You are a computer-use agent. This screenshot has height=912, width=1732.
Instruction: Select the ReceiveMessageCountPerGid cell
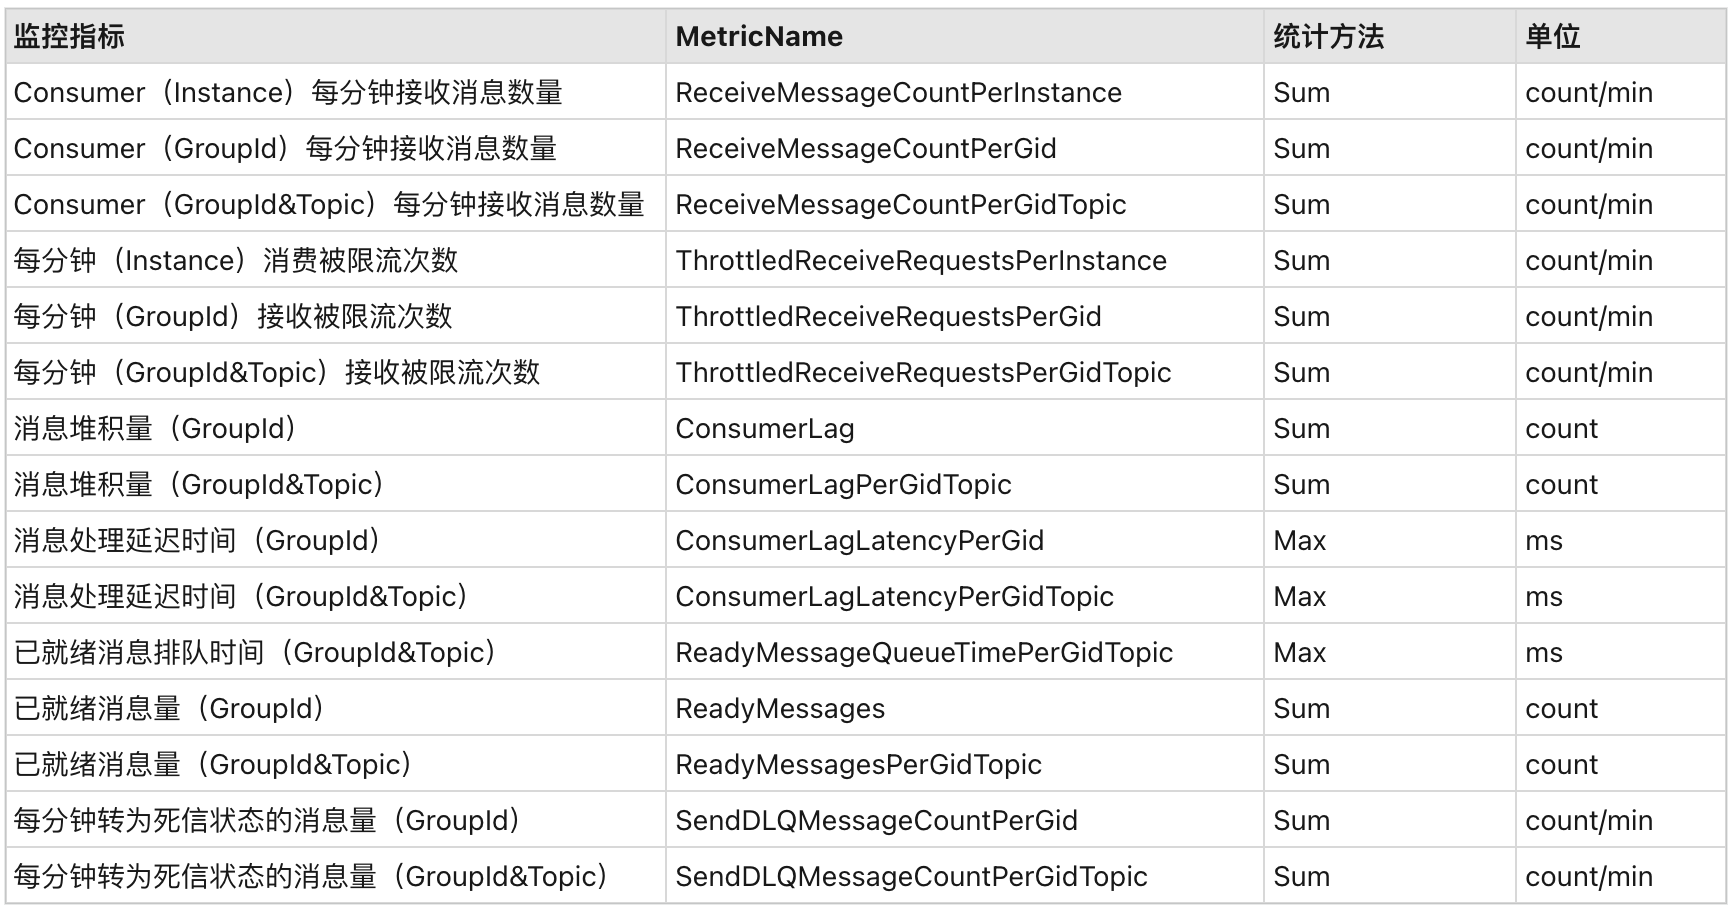(865, 149)
